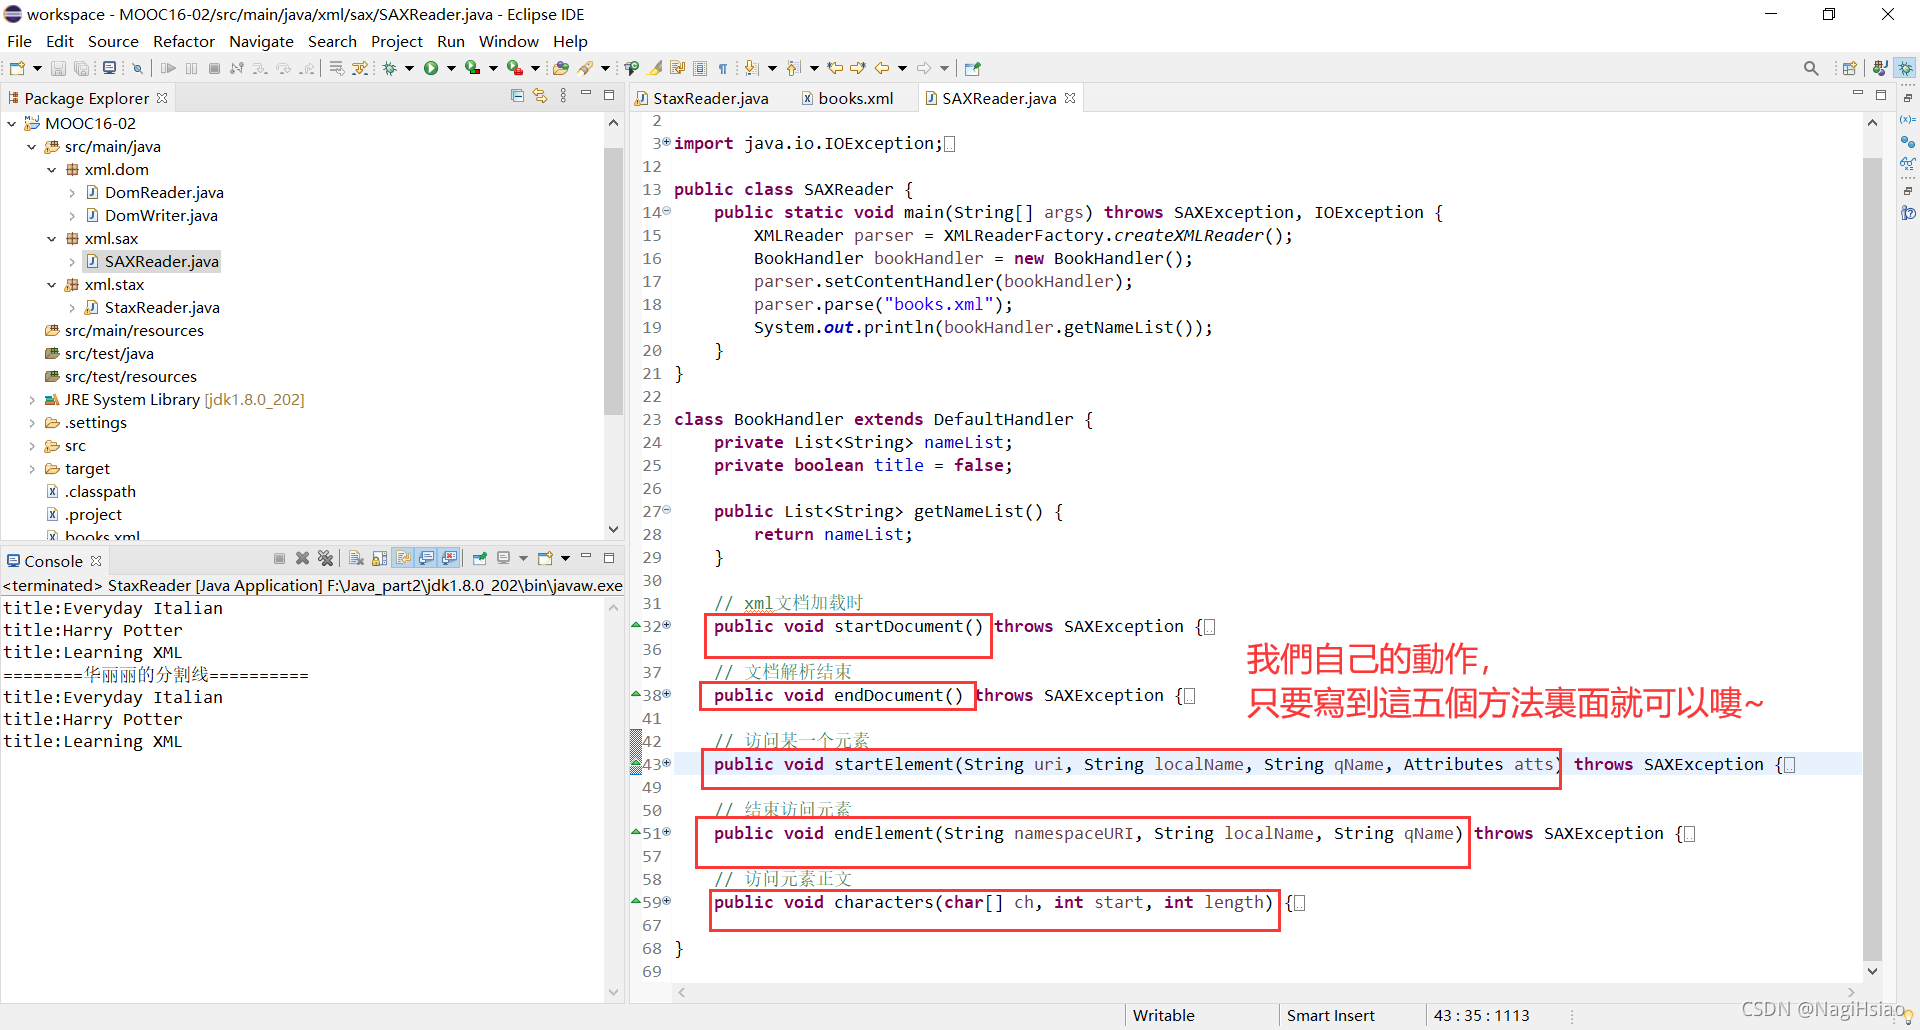Viewport: 1920px width, 1030px height.
Task: Toggle Show Whitespace Characters pilcrow
Action: pos(722,68)
